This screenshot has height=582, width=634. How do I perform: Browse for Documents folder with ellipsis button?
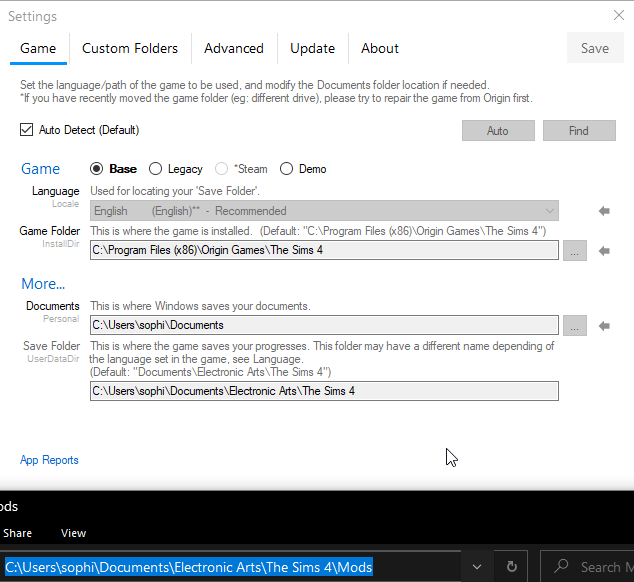tap(575, 326)
